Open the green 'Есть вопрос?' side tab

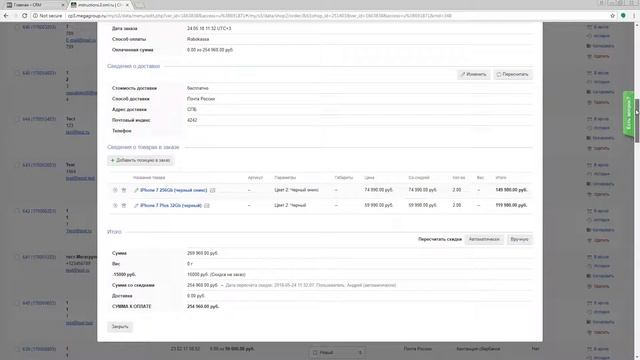click(628, 113)
